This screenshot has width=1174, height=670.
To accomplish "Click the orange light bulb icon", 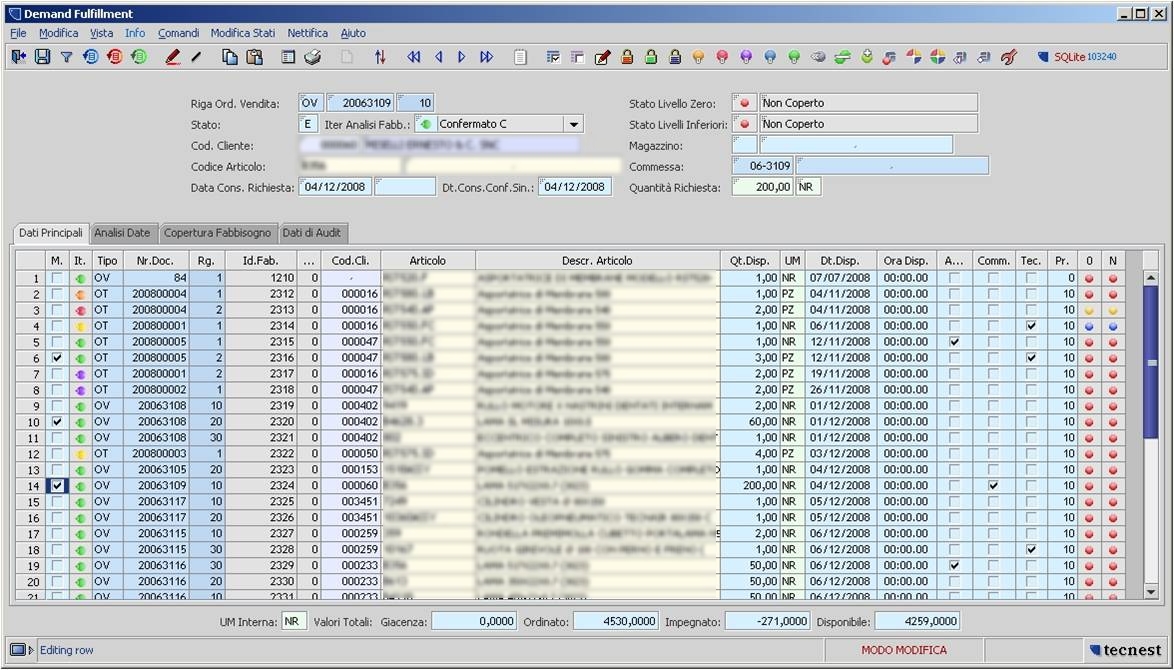I will click(699, 57).
